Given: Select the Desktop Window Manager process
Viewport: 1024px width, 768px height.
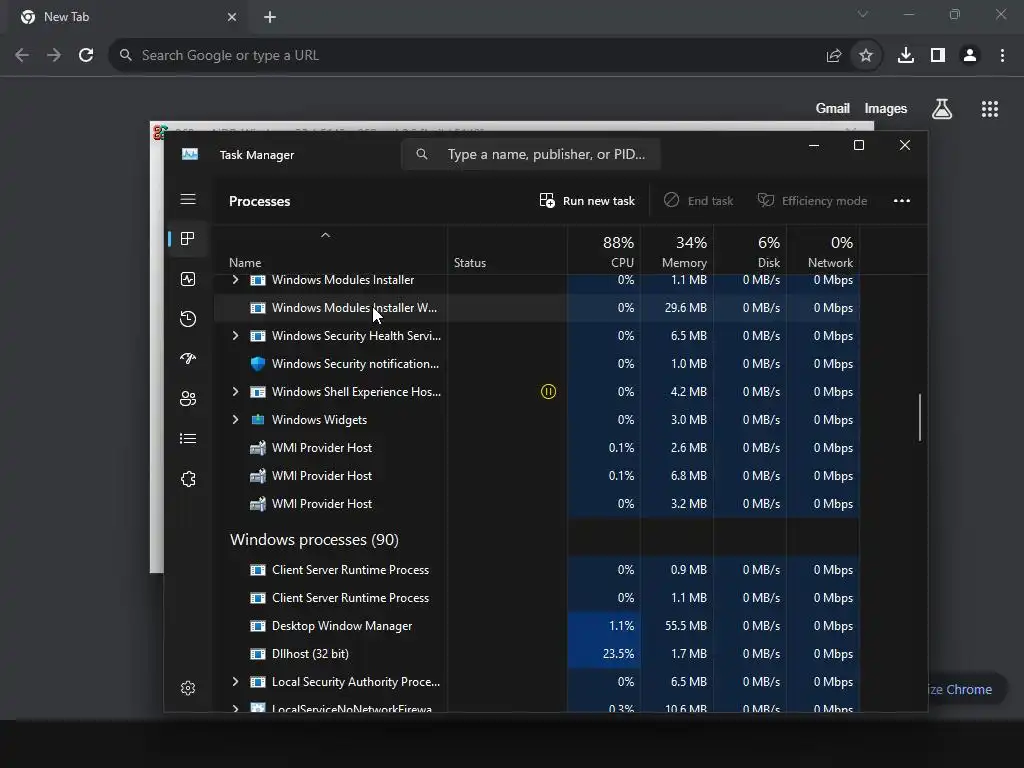Looking at the screenshot, I should pos(536,626).
